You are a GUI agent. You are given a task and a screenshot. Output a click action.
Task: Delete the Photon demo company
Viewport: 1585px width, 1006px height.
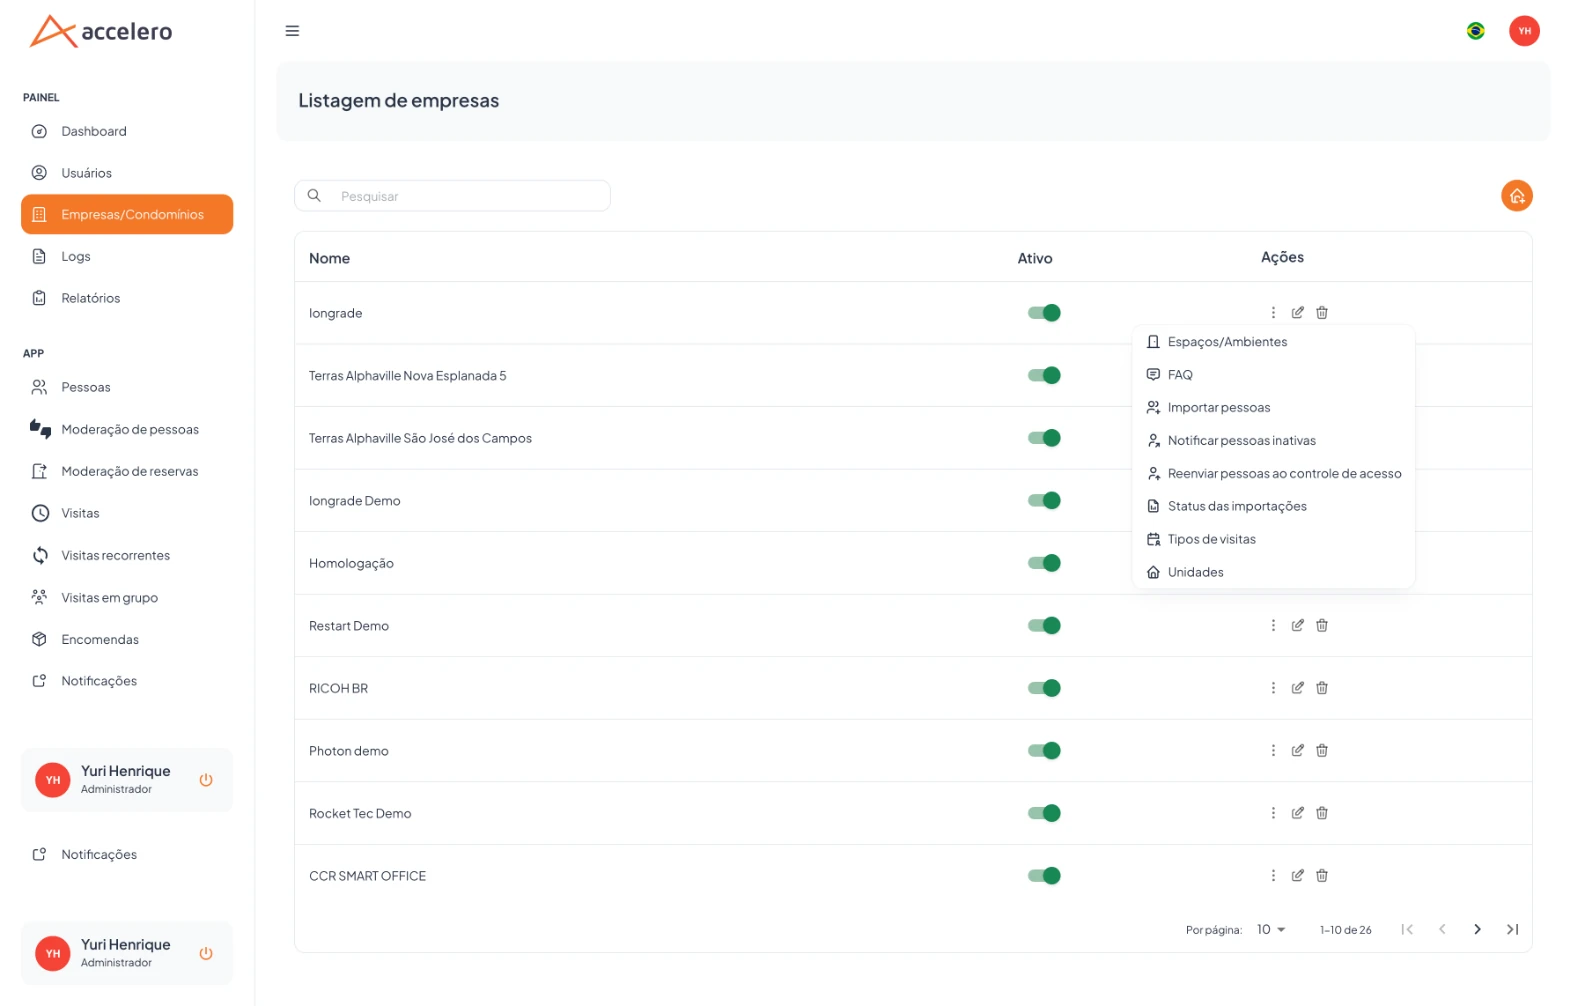click(x=1322, y=751)
